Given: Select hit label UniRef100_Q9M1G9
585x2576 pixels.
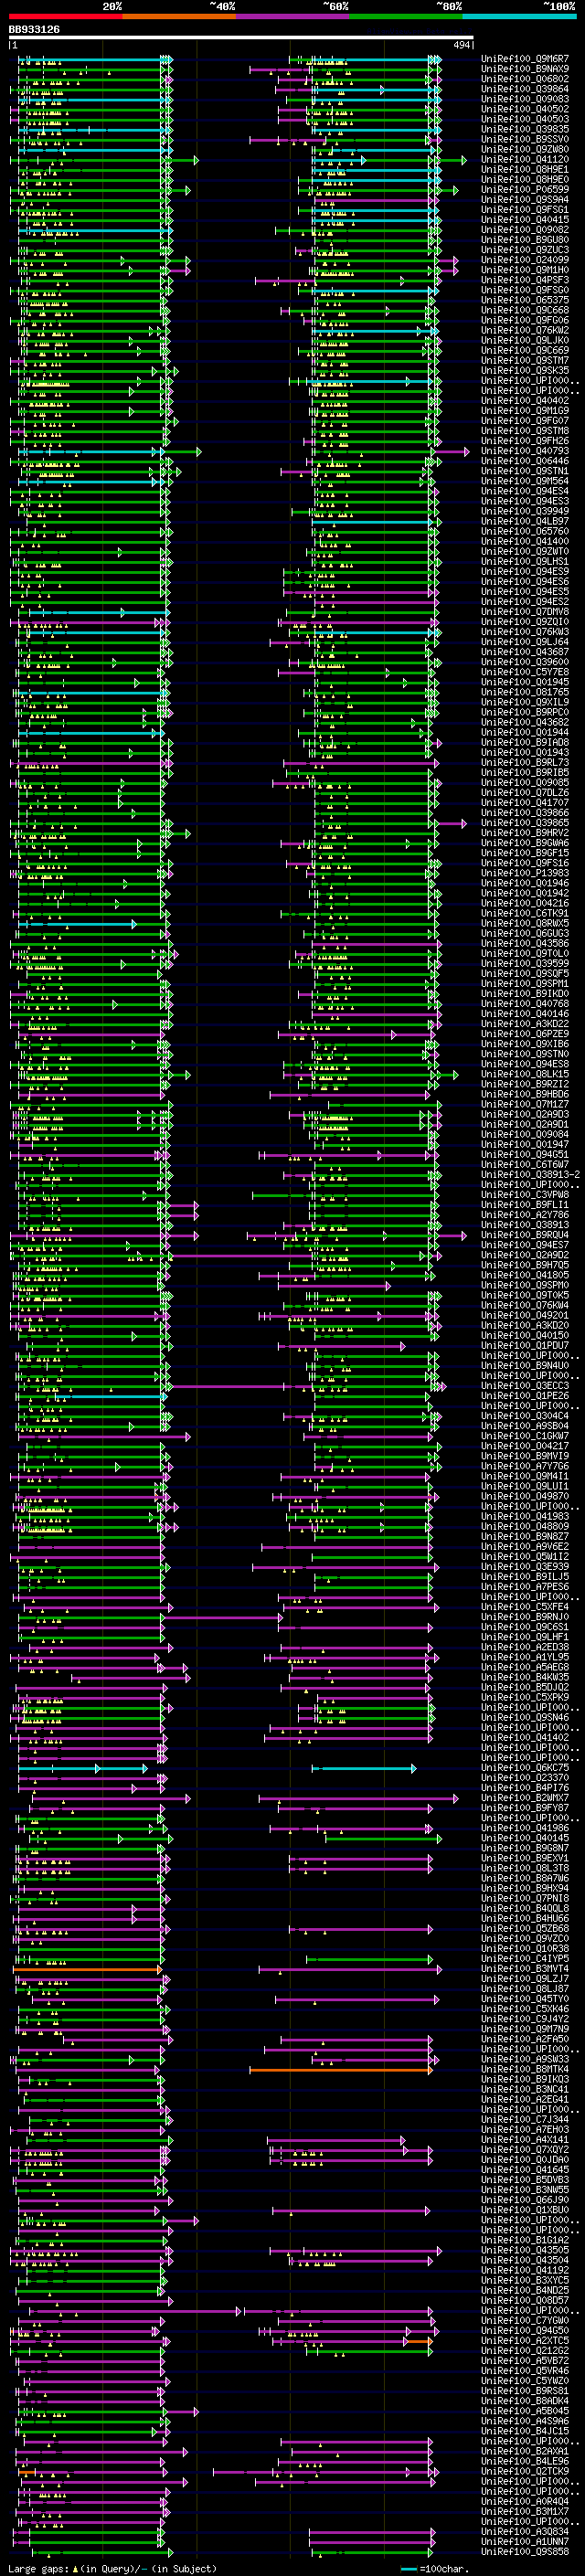Looking at the screenshot, I should click(525, 411).
